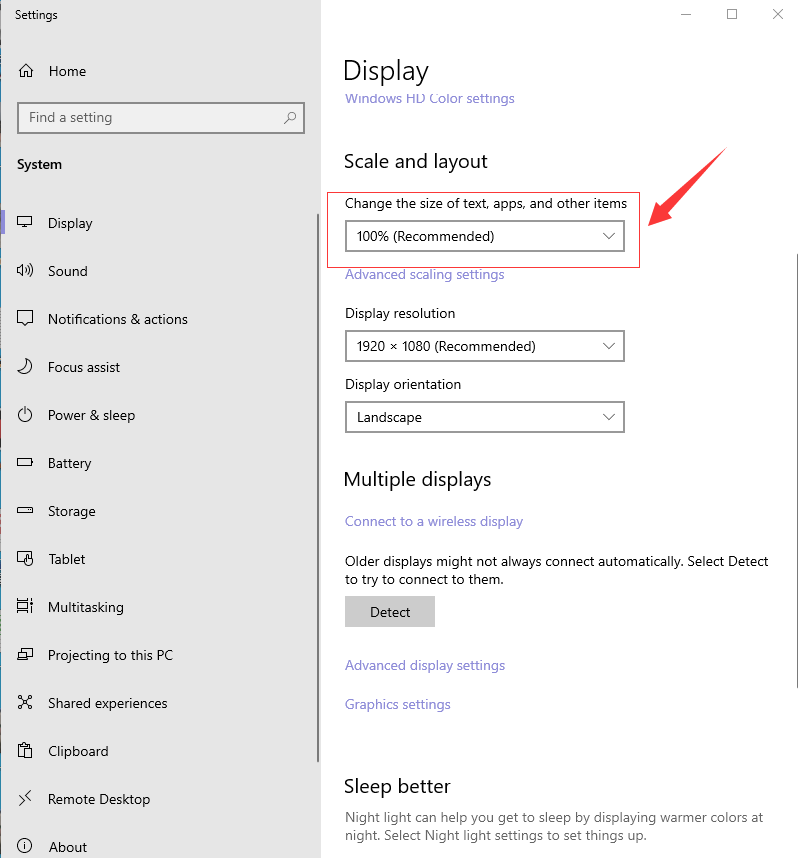Open Focus assist moon icon
Screen dimensions: 798x858
coord(25,367)
